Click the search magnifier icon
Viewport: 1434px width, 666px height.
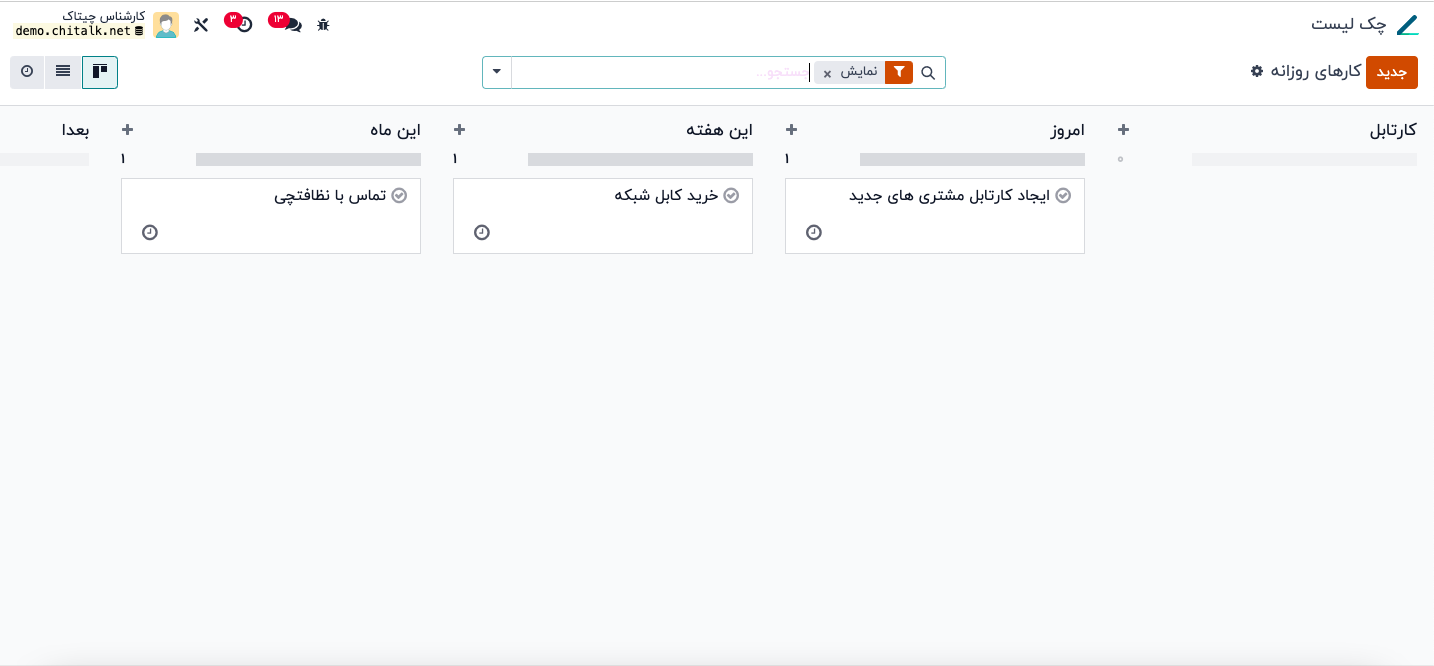(x=928, y=73)
